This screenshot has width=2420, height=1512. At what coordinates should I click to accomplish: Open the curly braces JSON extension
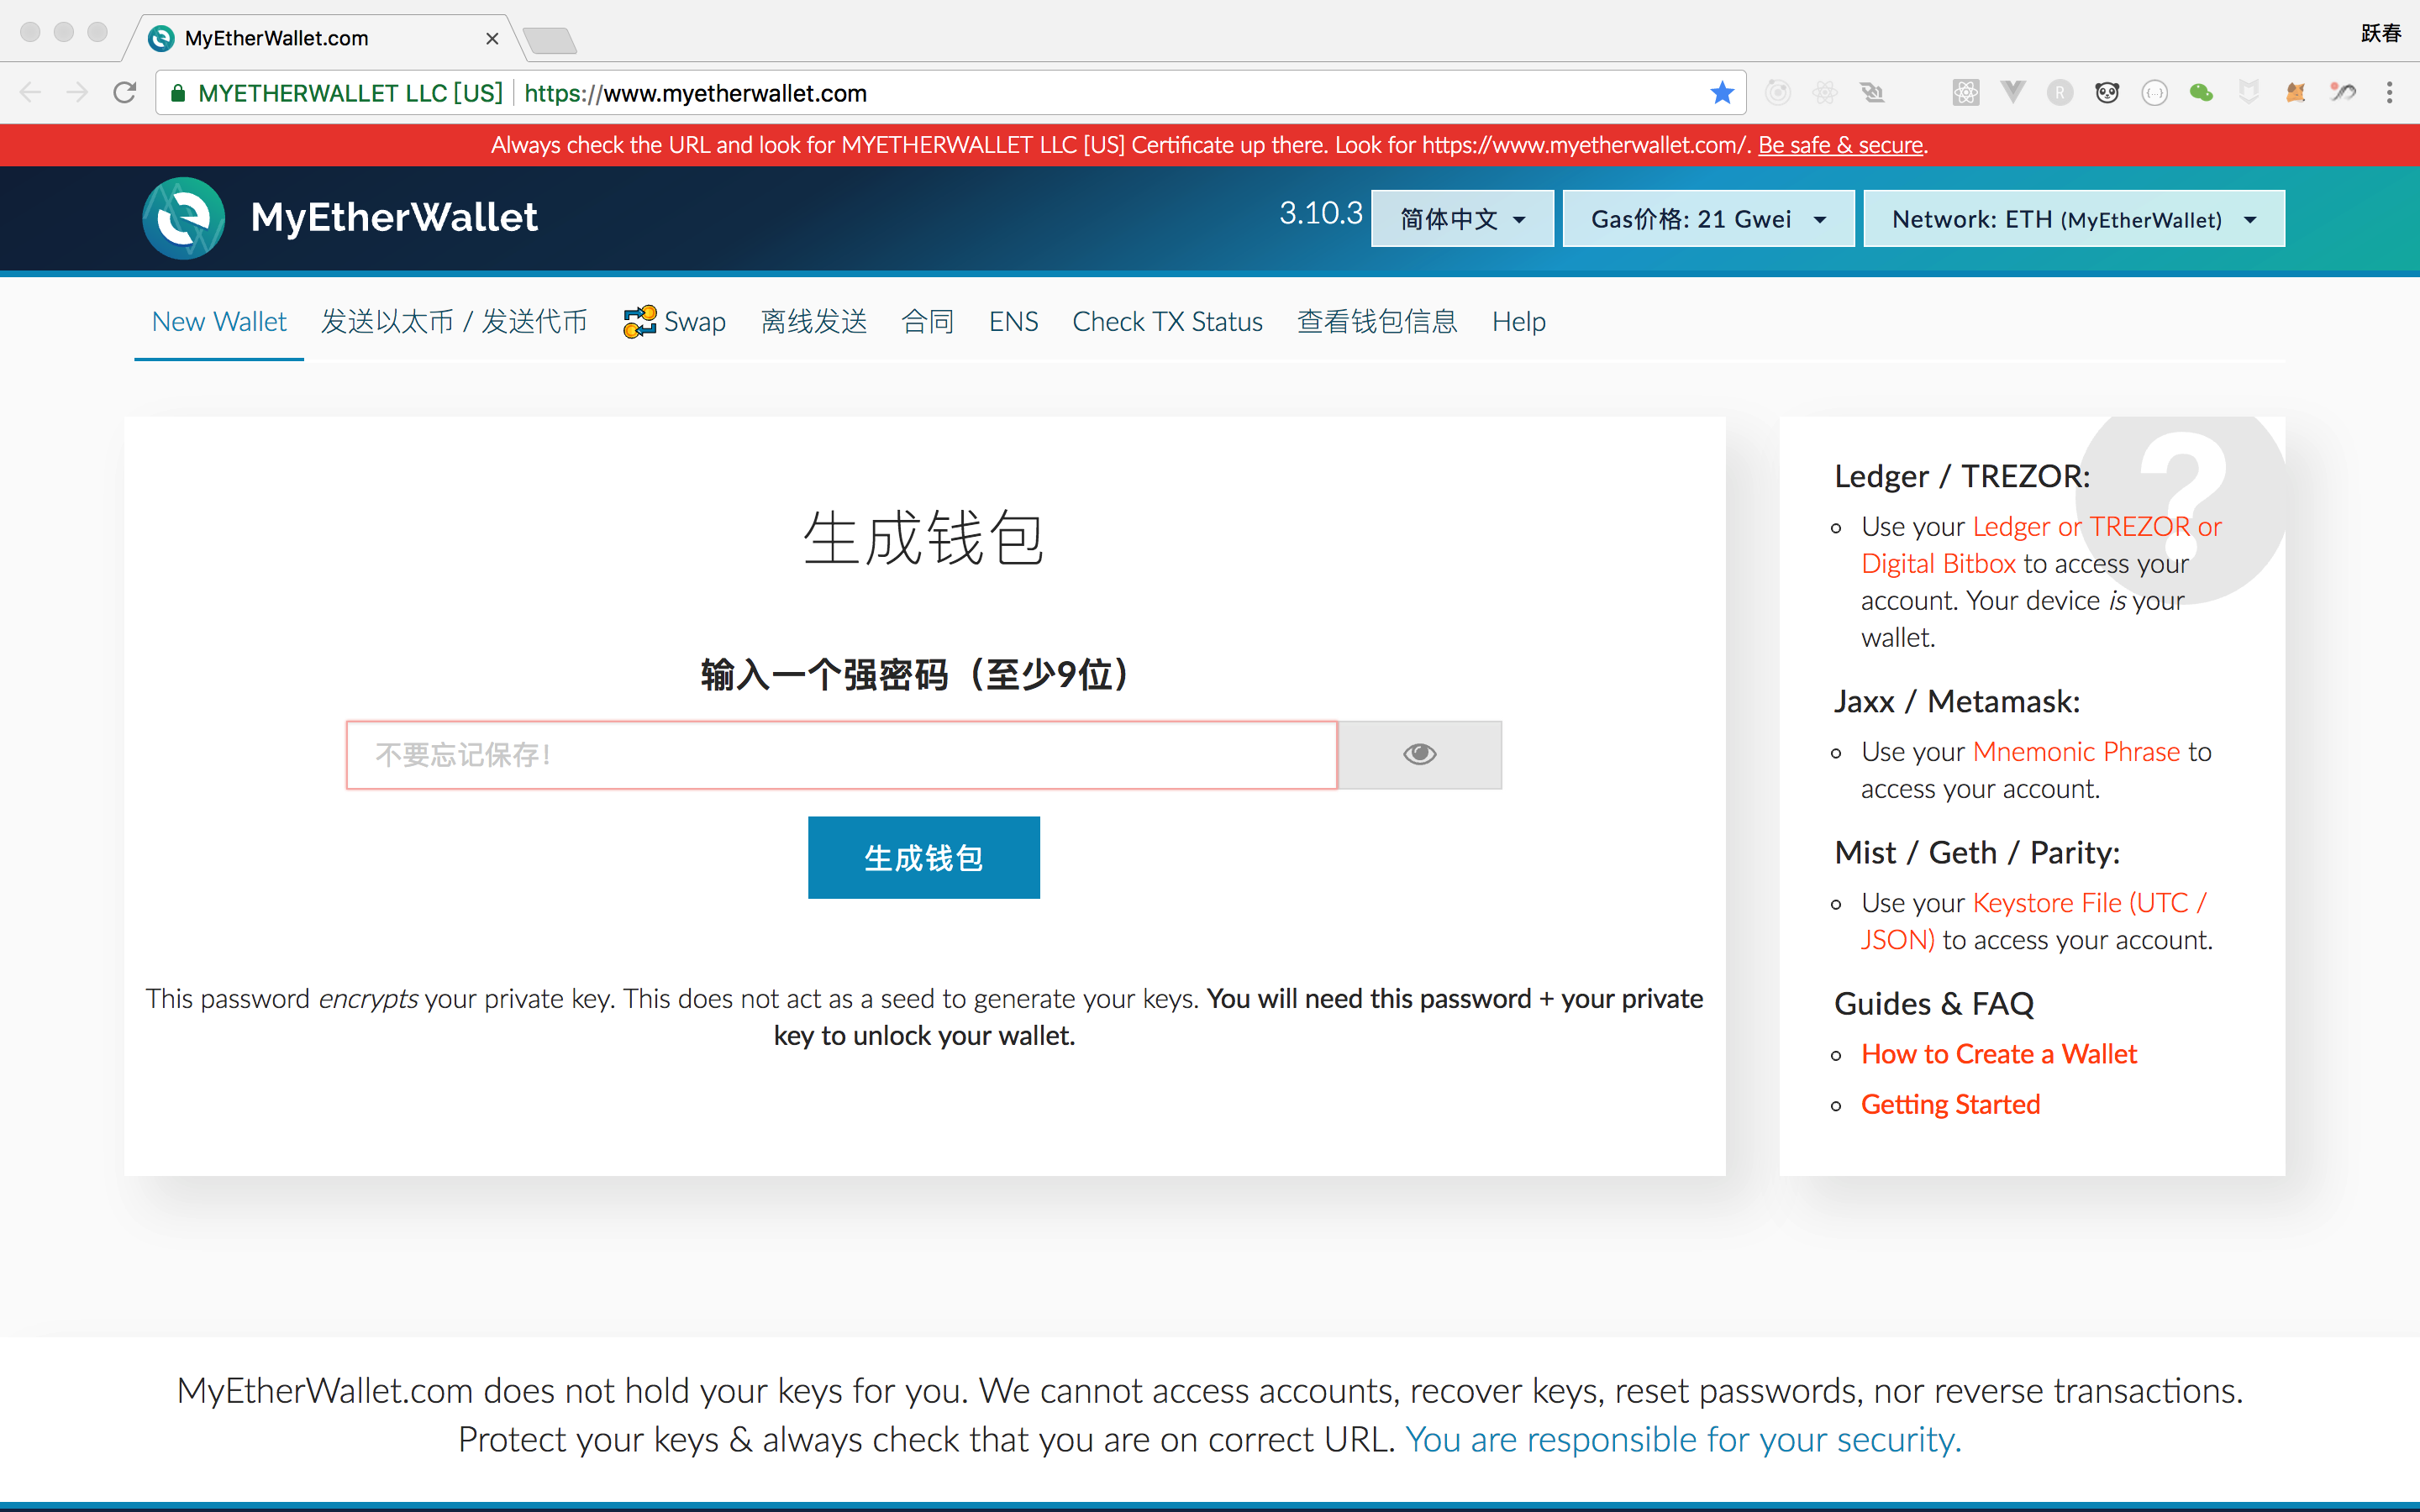2154,93
